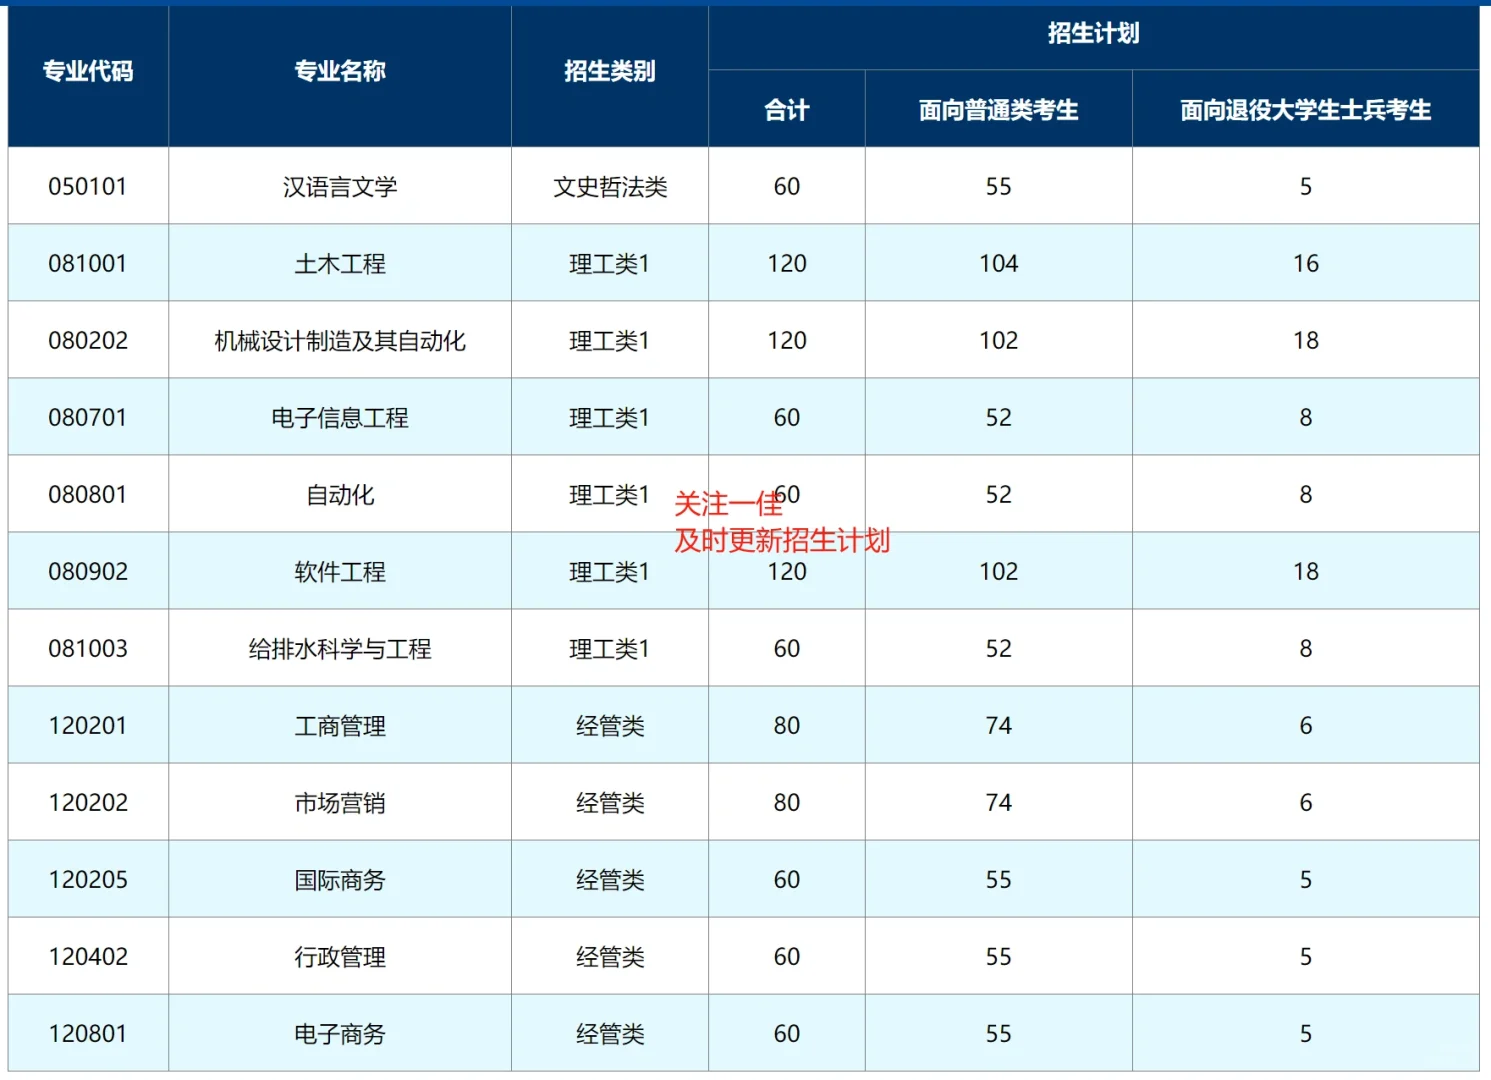Select code cell 080801
1491x1080 pixels.
point(88,495)
